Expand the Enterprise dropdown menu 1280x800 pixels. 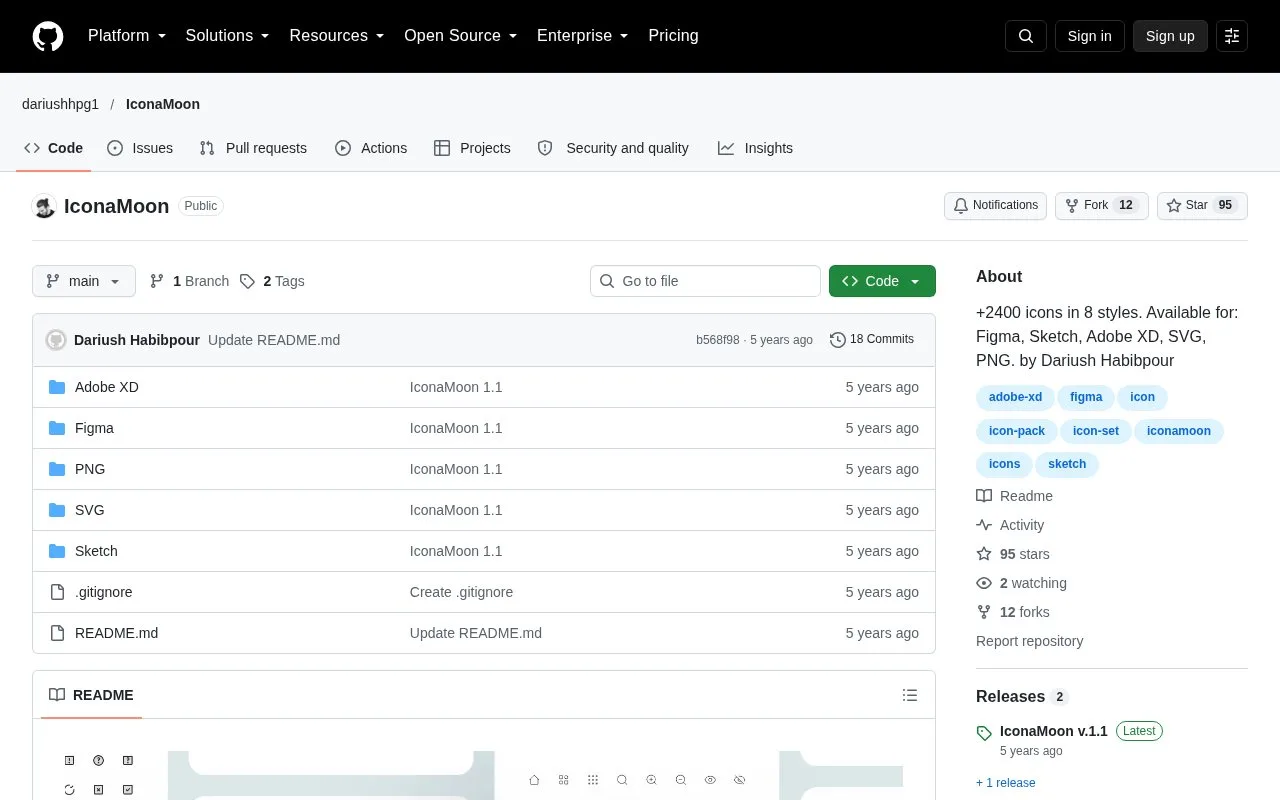[x=583, y=36]
